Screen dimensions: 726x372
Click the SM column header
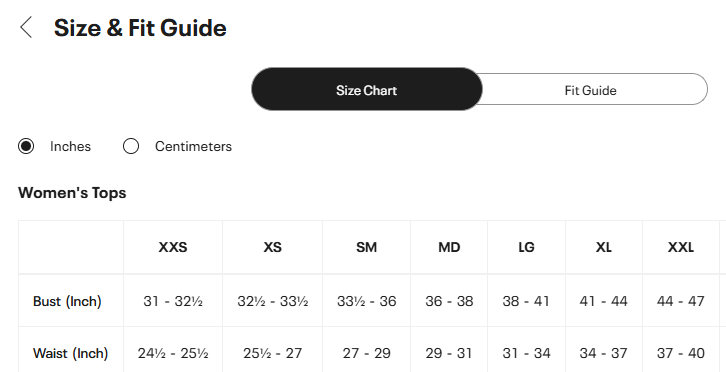(366, 247)
